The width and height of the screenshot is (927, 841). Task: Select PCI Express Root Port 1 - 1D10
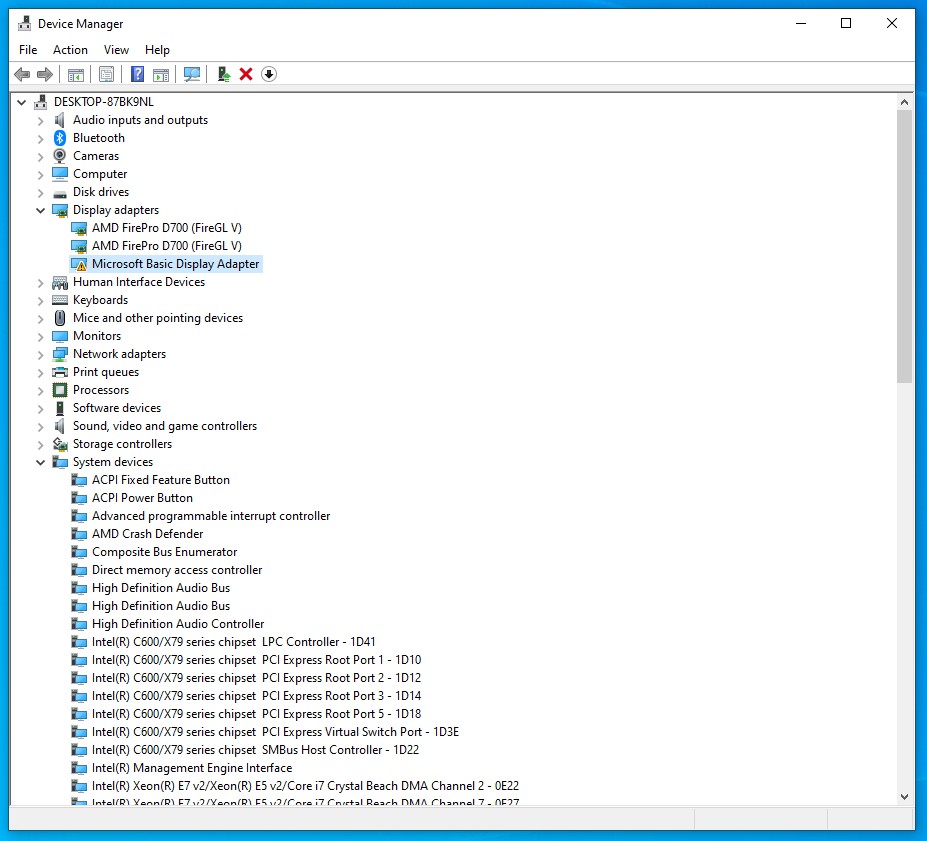point(257,660)
